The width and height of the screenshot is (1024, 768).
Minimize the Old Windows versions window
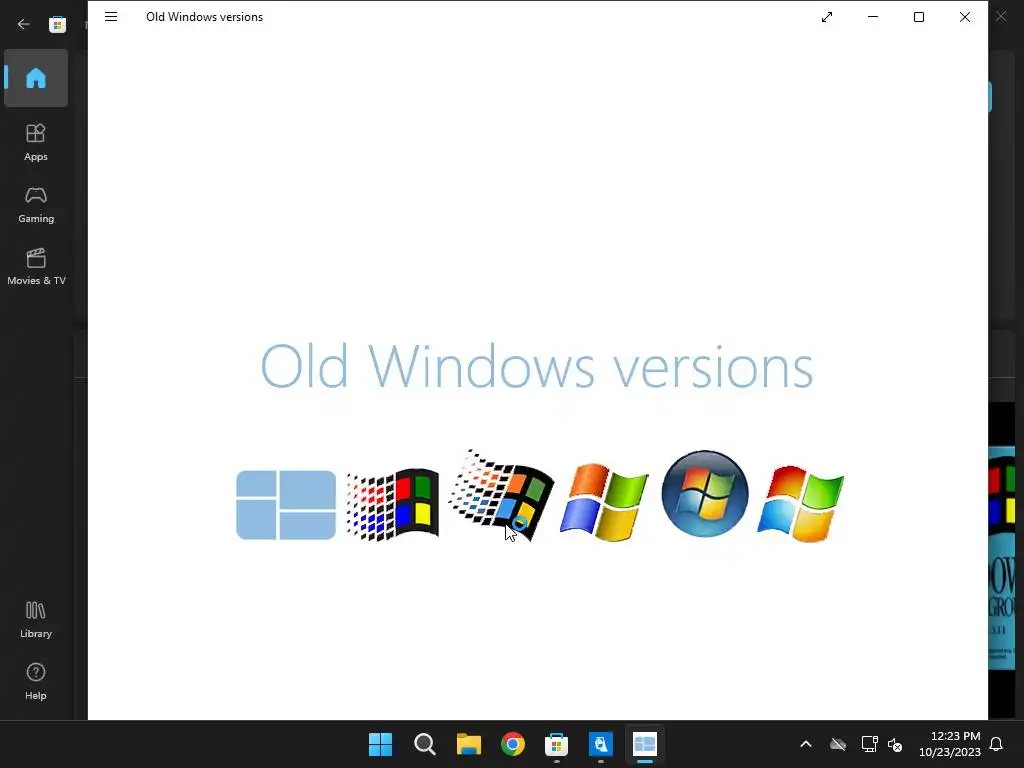coord(872,17)
